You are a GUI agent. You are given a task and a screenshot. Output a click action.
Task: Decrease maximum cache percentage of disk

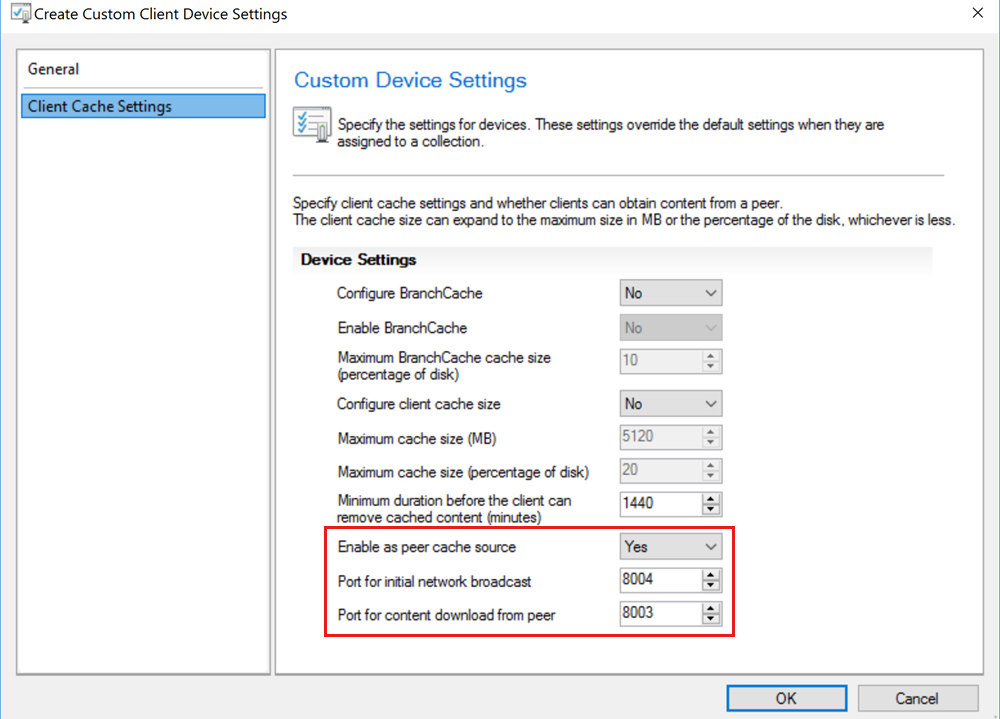tap(710, 476)
